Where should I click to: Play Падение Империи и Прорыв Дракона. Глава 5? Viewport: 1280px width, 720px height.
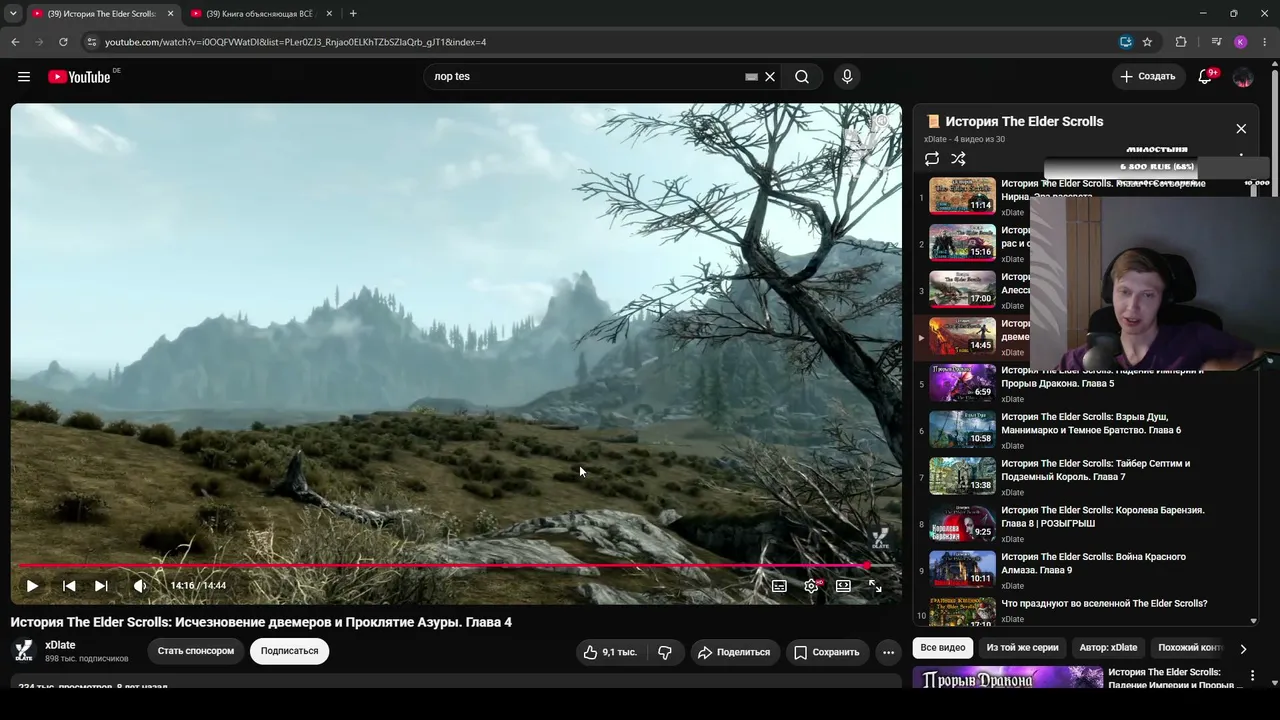point(1085,383)
